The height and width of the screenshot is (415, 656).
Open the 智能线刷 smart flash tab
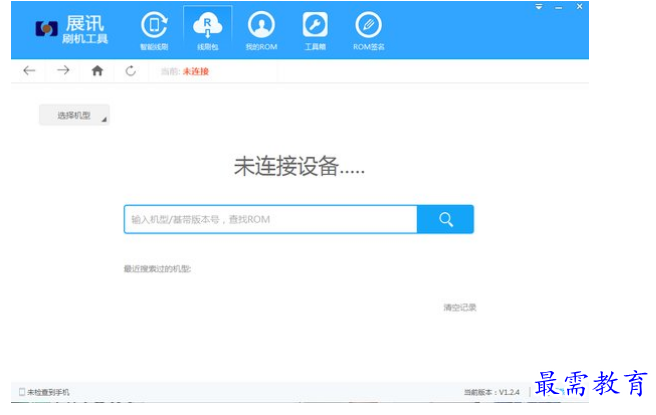154,31
